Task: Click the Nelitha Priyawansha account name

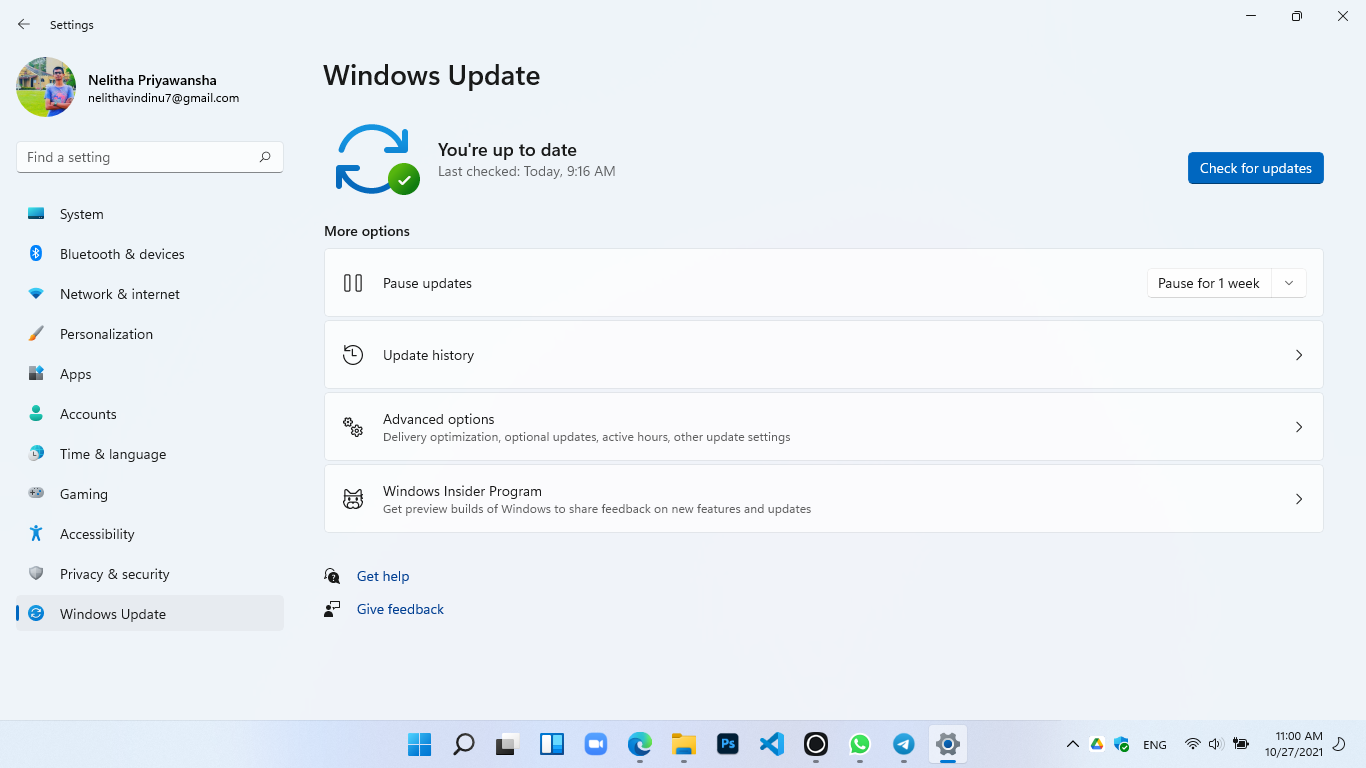Action: (x=152, y=80)
